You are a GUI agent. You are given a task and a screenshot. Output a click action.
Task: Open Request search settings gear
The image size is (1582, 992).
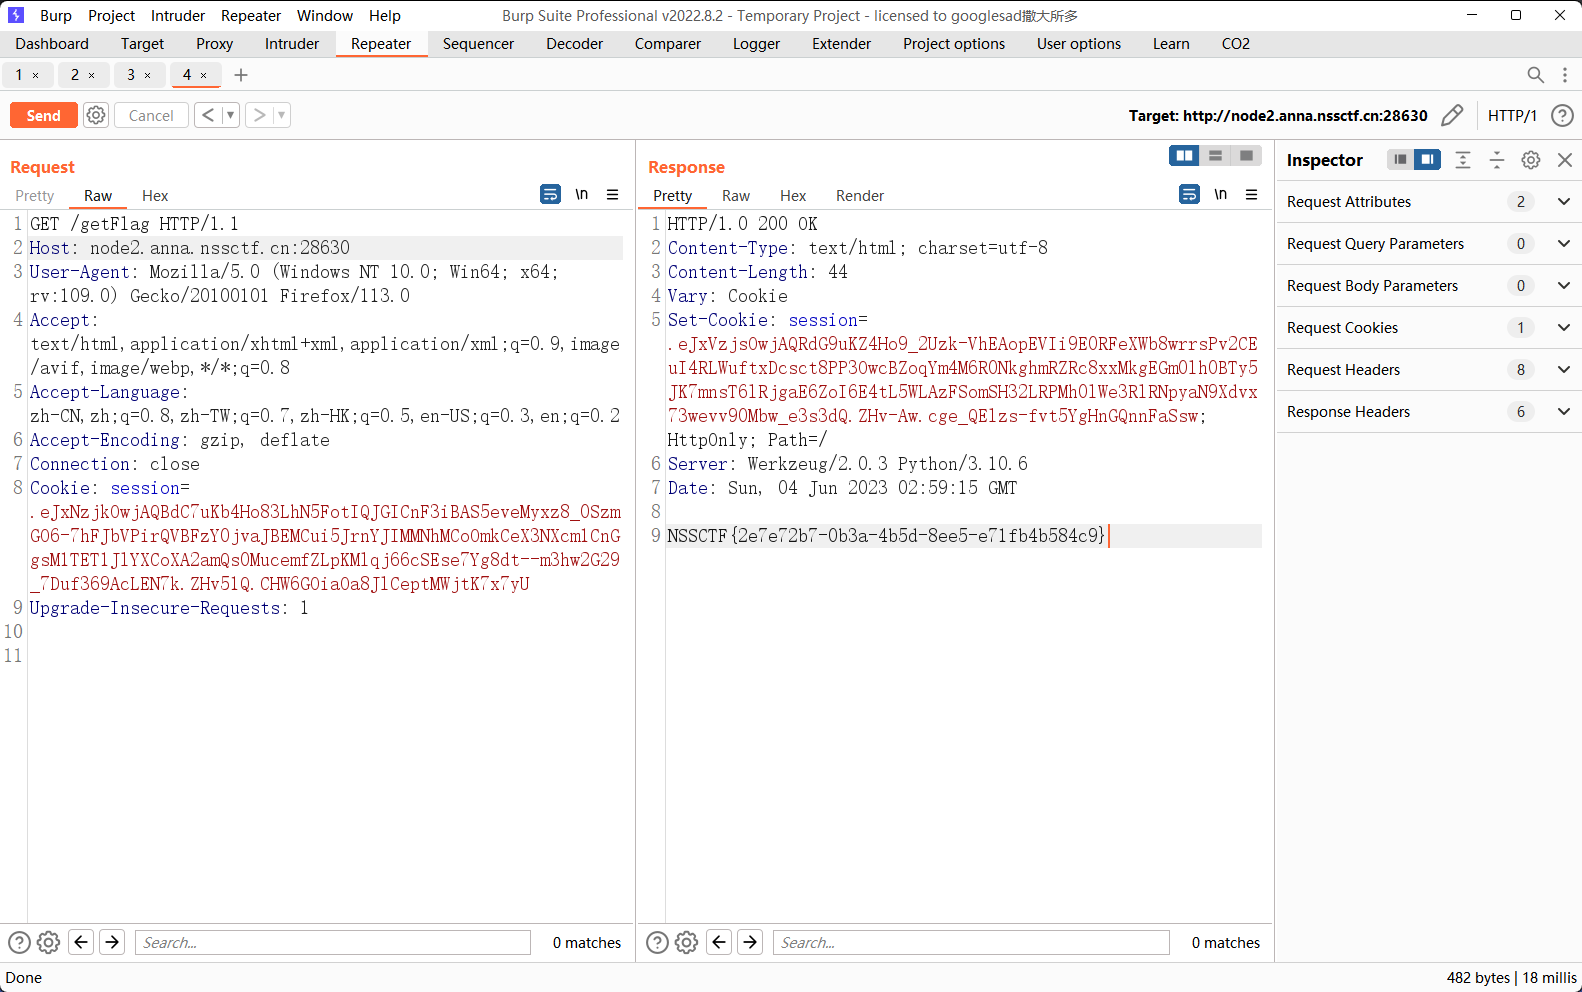coord(48,942)
